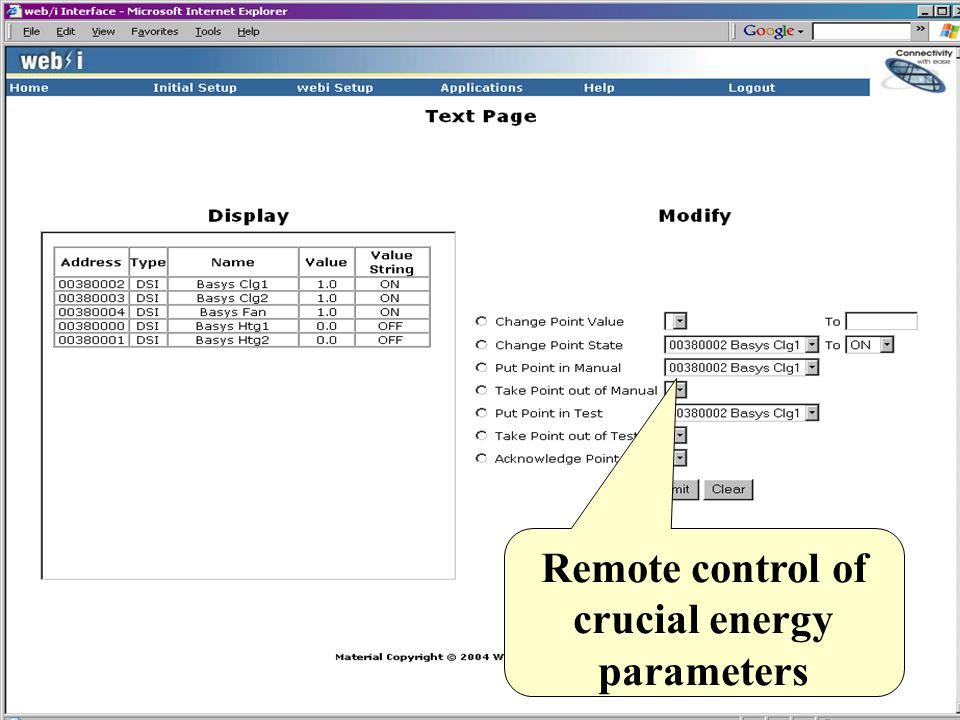Click name cell Basys Clg2
Image resolution: width=960 pixels, height=720 pixels.
pyautogui.click(x=233, y=298)
